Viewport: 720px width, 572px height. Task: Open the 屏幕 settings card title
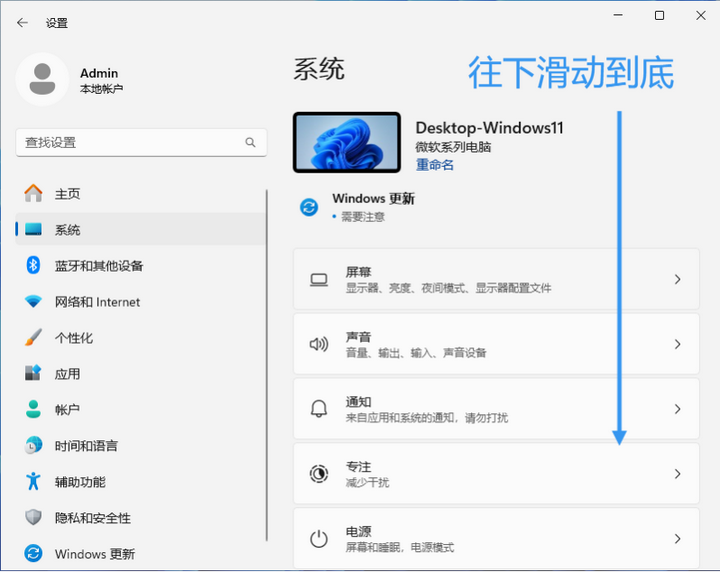tap(358, 272)
